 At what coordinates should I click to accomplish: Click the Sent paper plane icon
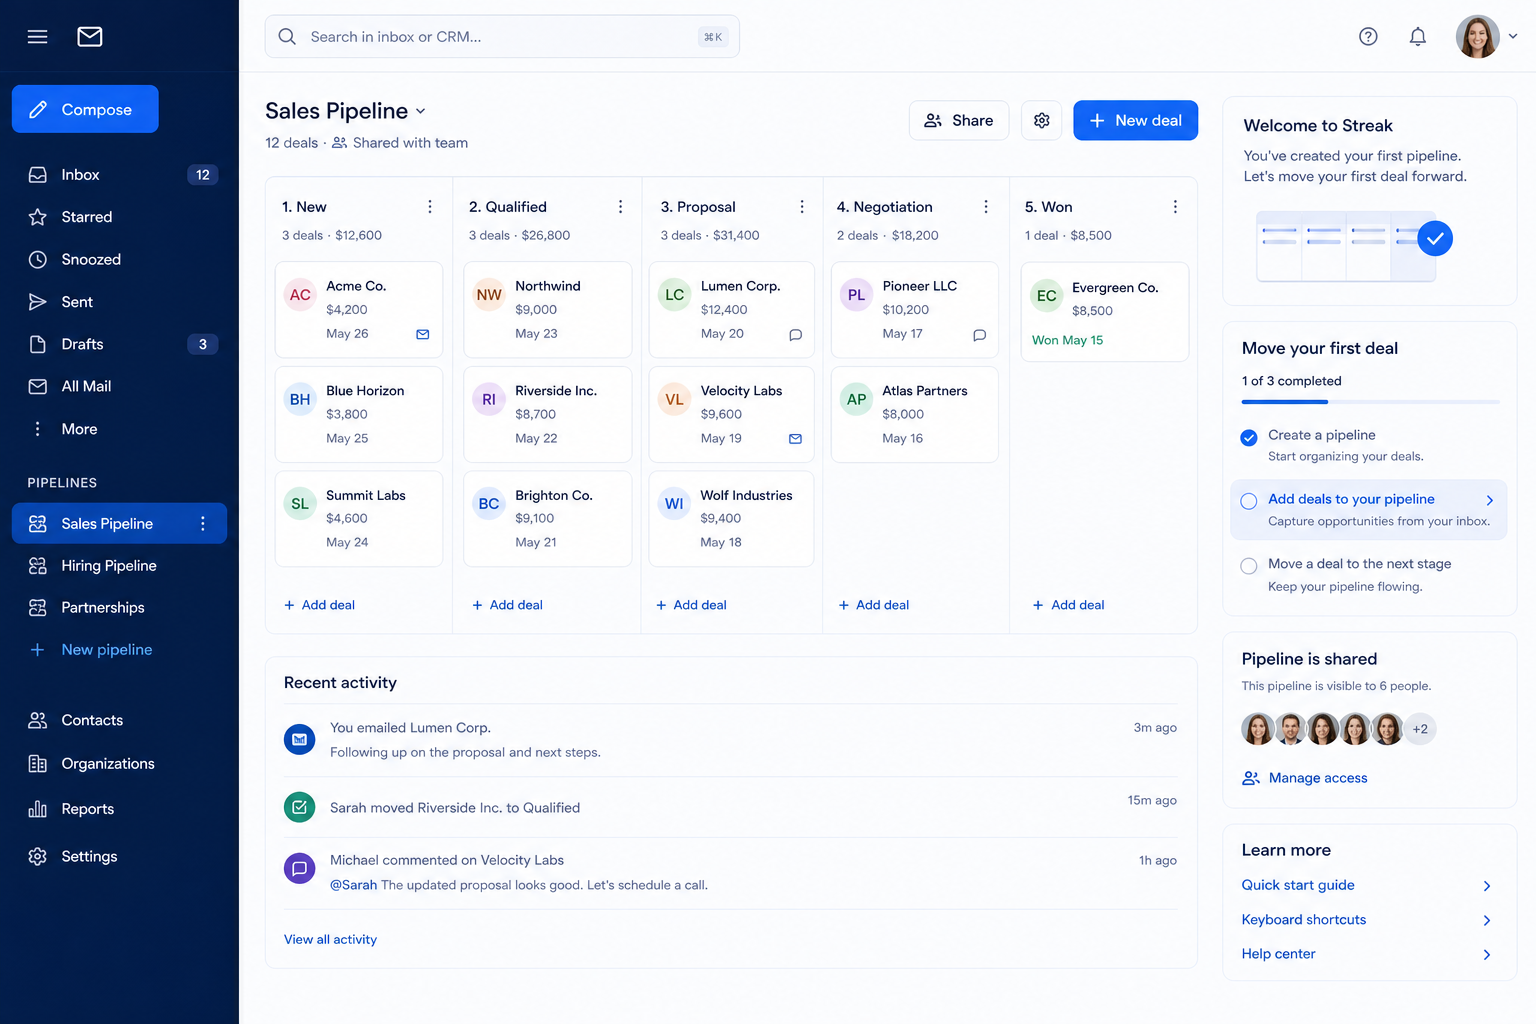[38, 302]
